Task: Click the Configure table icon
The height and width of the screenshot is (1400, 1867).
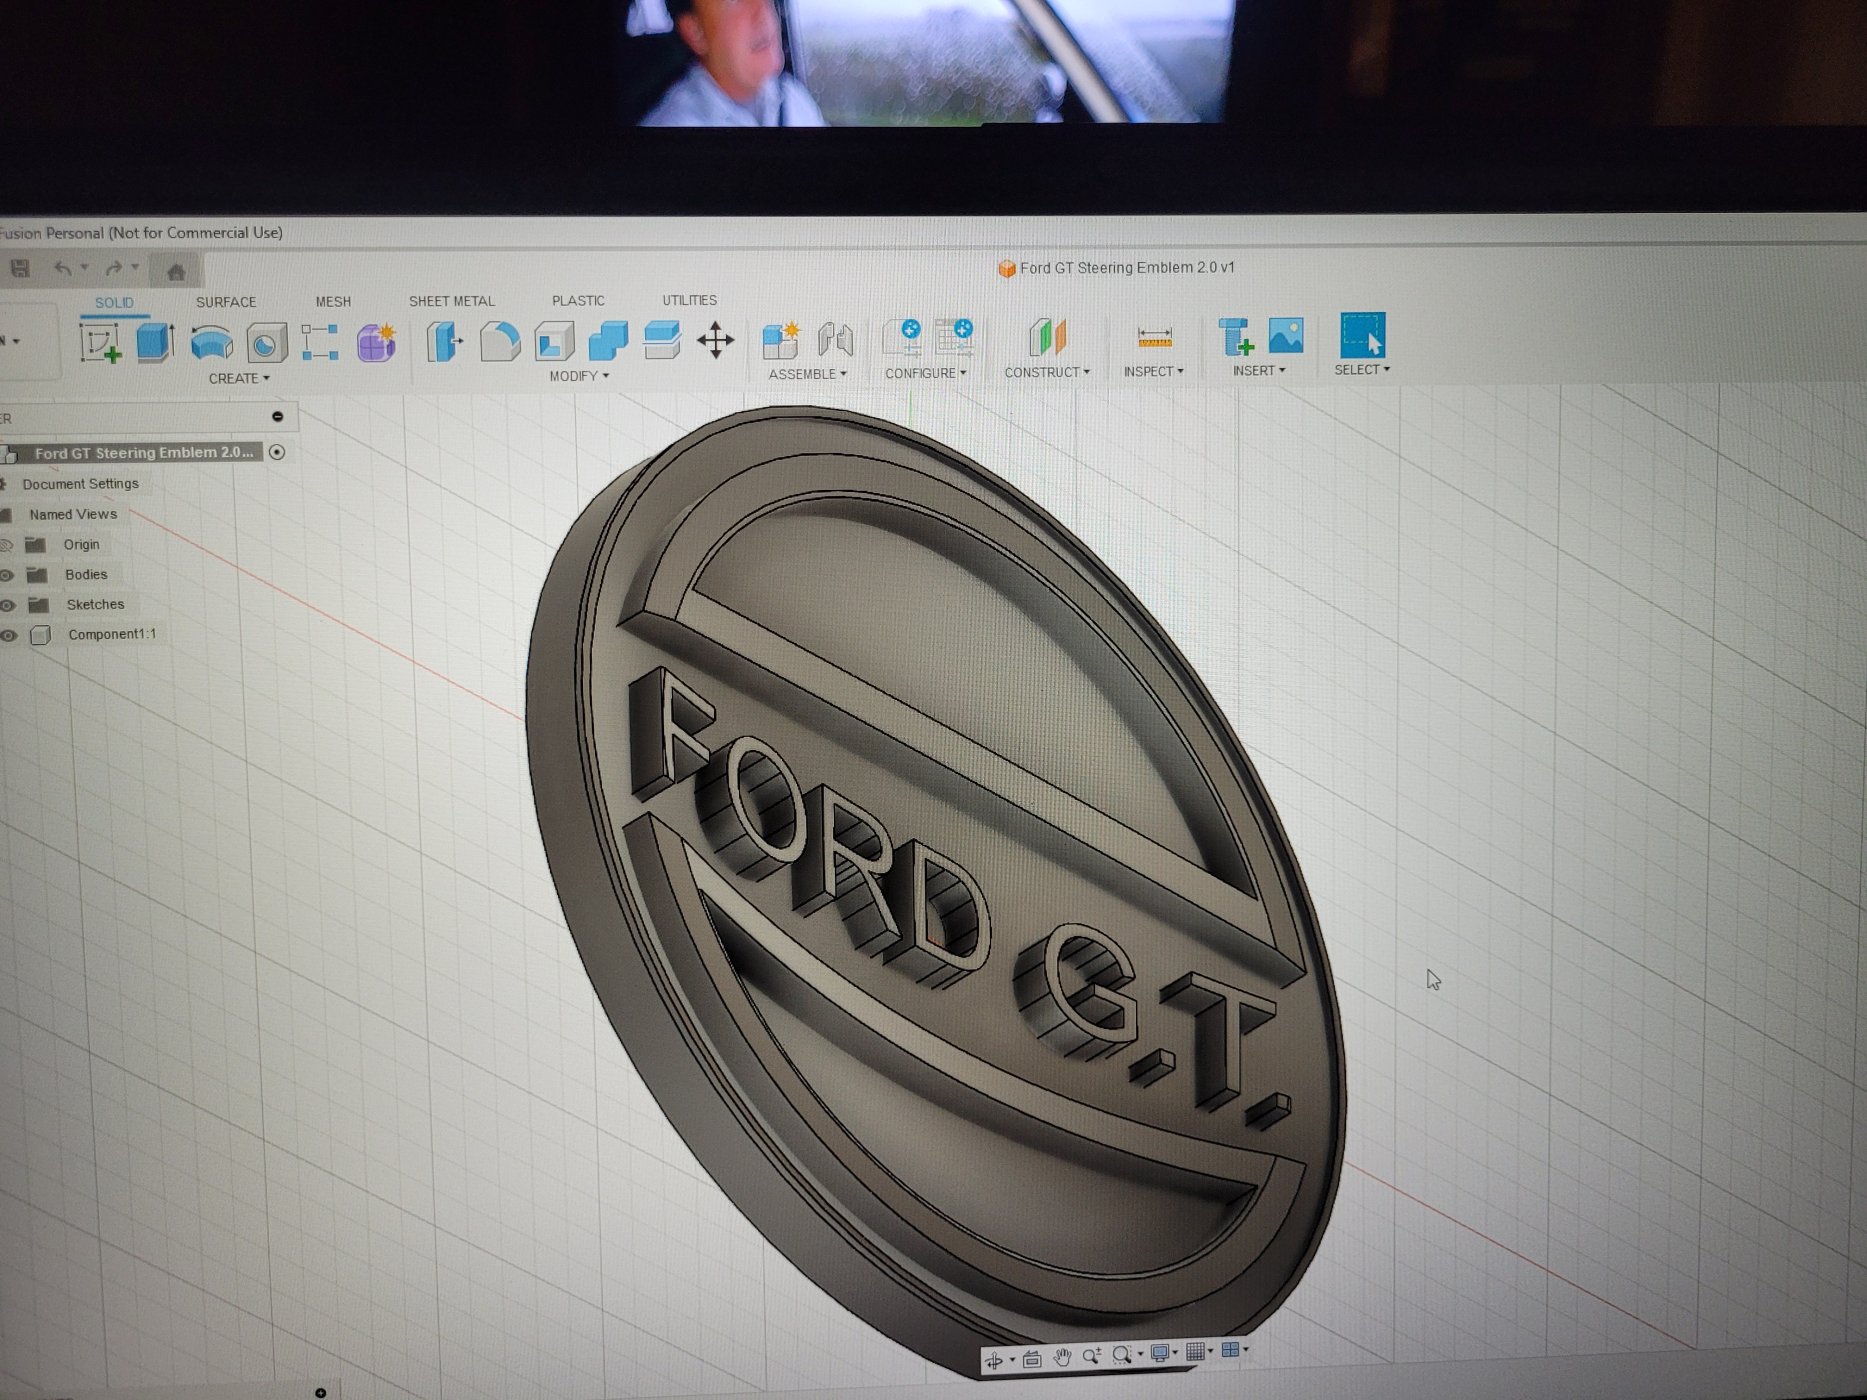Action: pyautogui.click(x=954, y=337)
